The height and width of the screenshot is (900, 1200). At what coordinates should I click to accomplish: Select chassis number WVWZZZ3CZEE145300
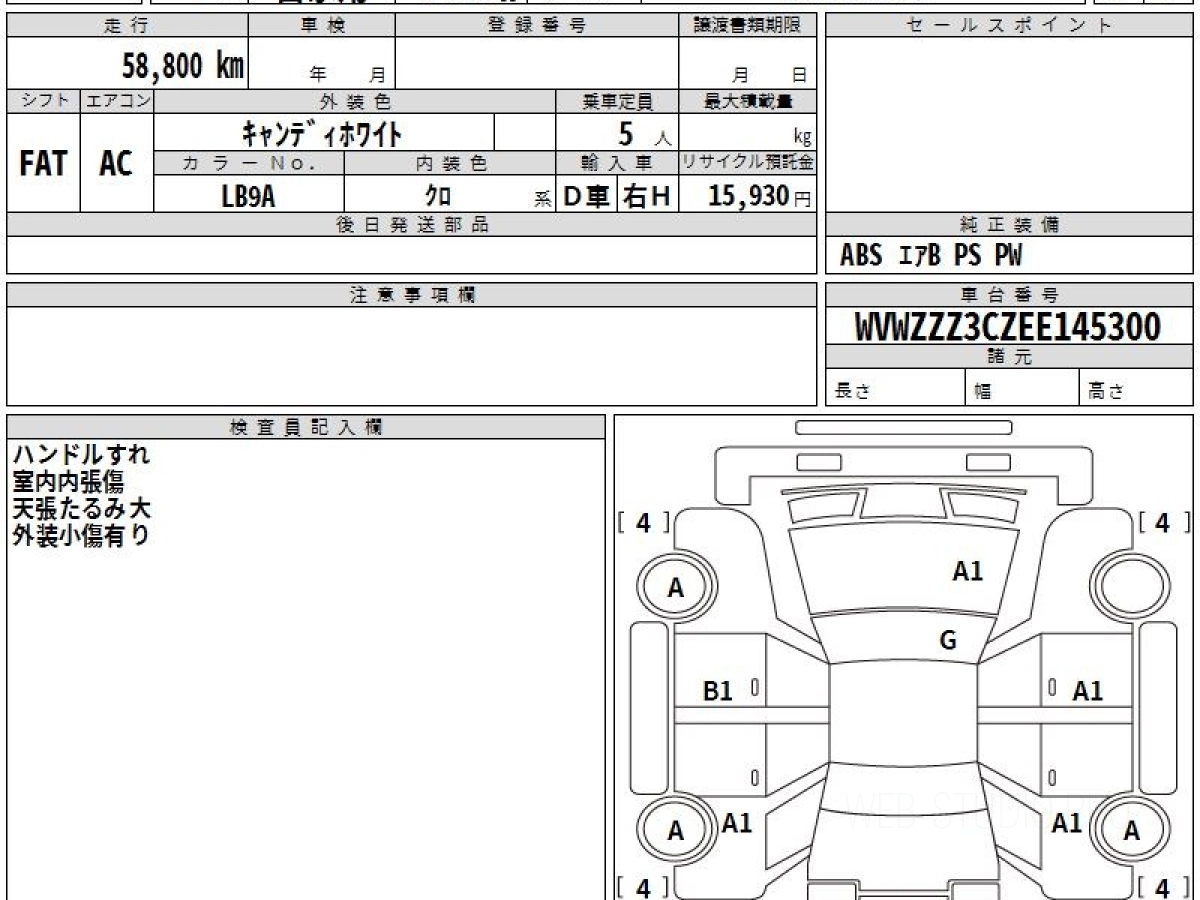click(x=1008, y=327)
